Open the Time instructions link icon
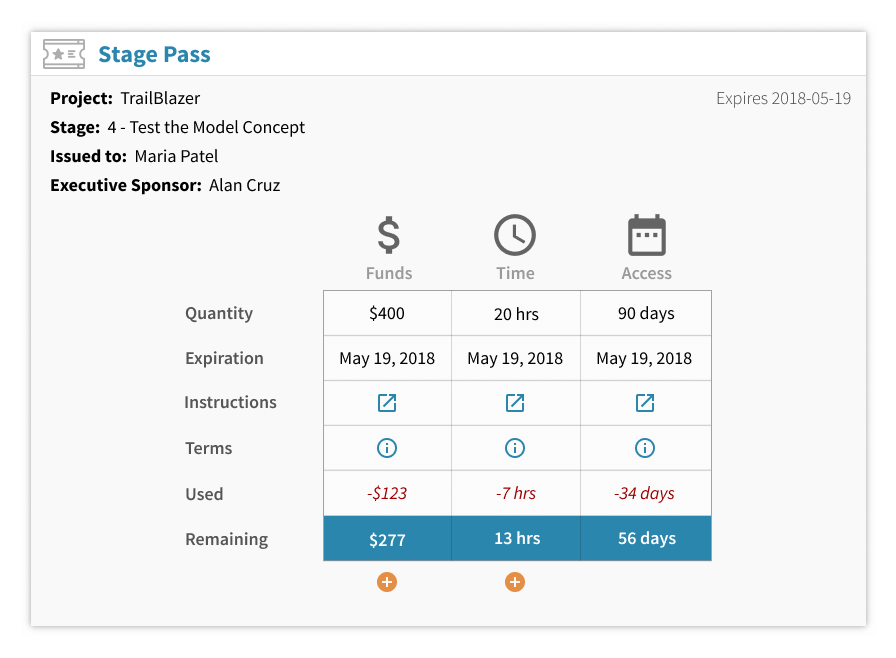Viewport: 896px width, 658px height. coord(515,403)
